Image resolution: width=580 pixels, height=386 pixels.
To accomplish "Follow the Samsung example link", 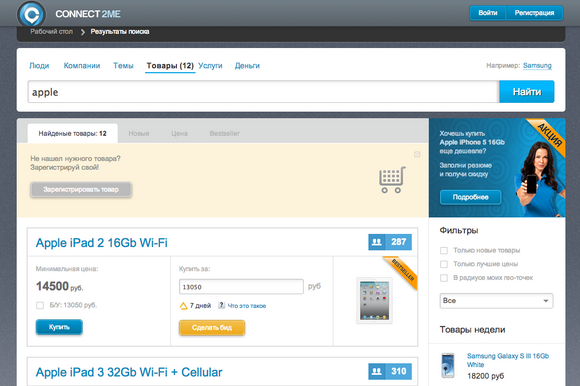I will point(537,65).
